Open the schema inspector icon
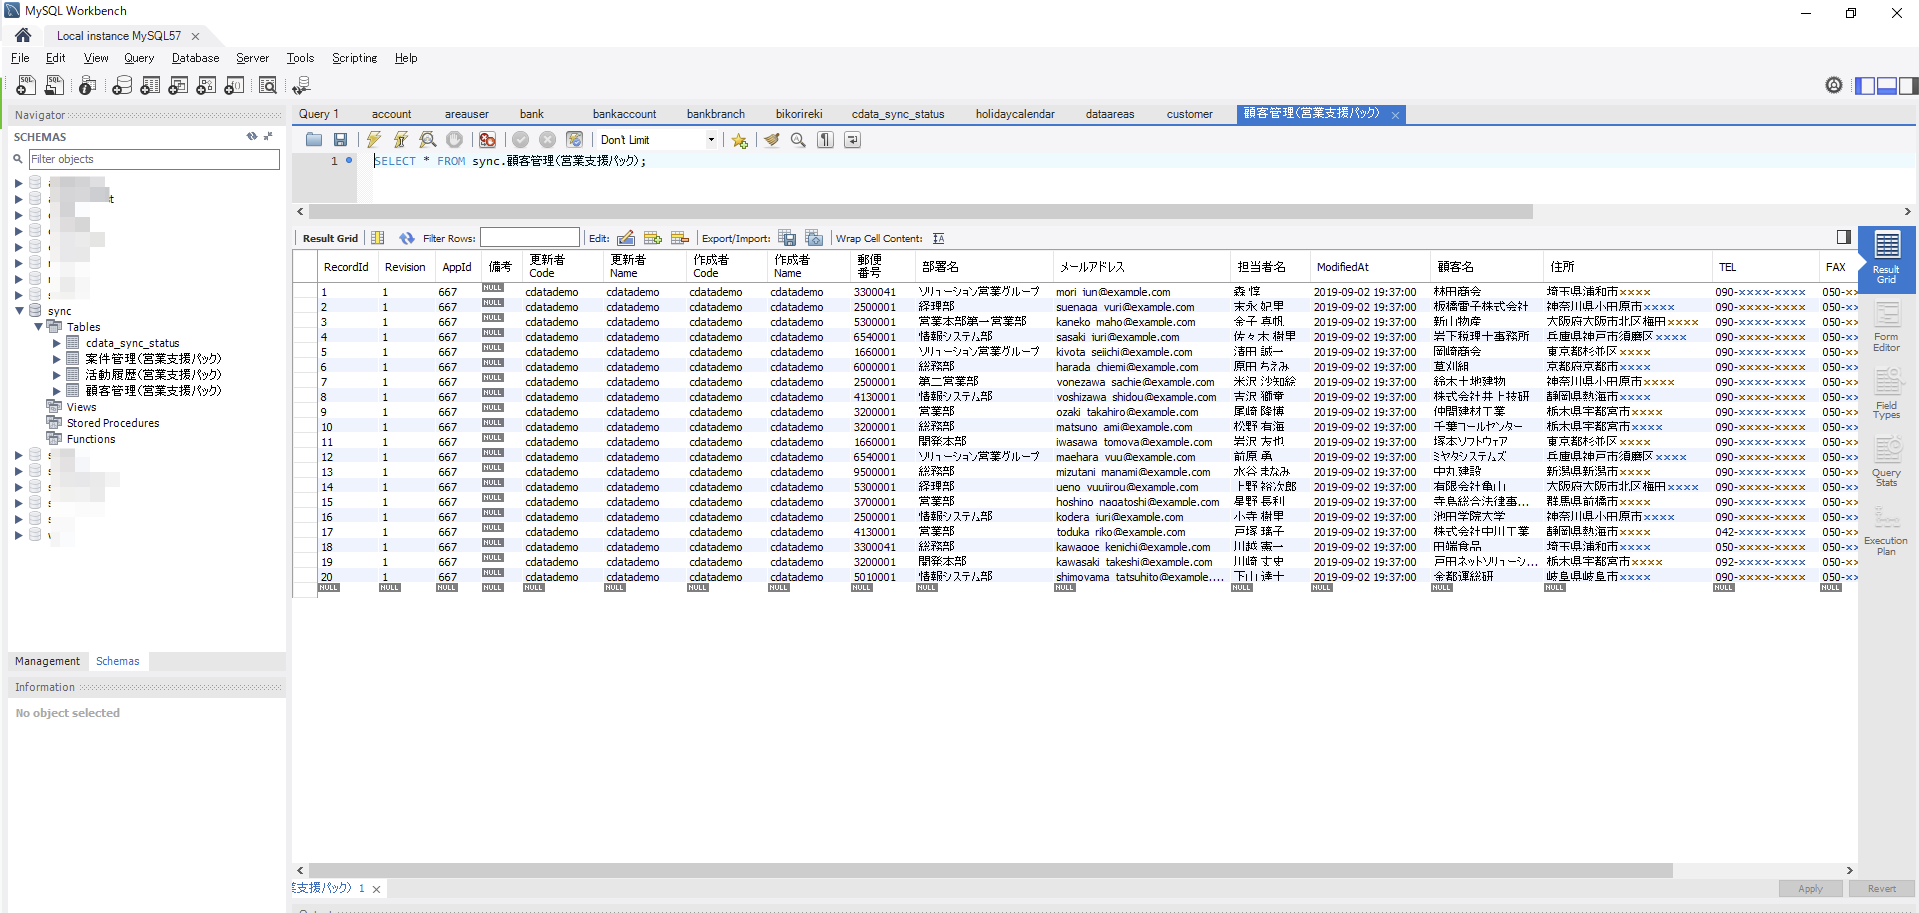Viewport: 1919px width, 913px height. pyautogui.click(x=88, y=86)
